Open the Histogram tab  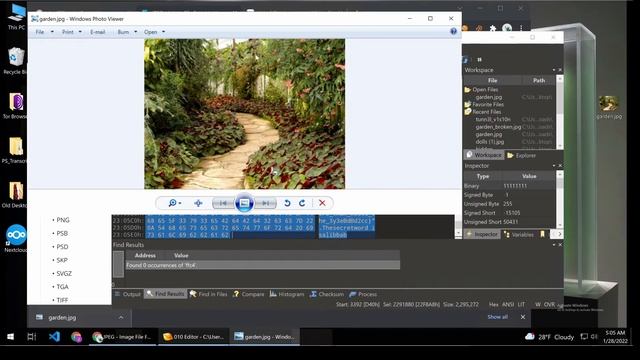[x=287, y=294]
